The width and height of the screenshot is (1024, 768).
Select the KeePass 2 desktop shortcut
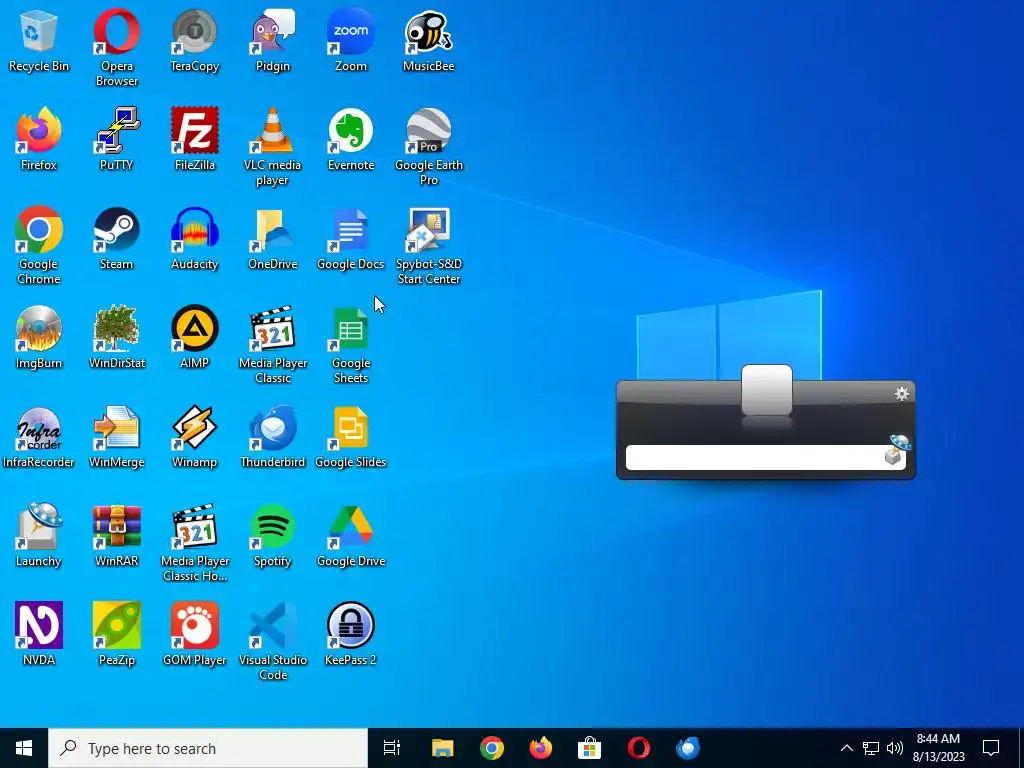pos(351,635)
